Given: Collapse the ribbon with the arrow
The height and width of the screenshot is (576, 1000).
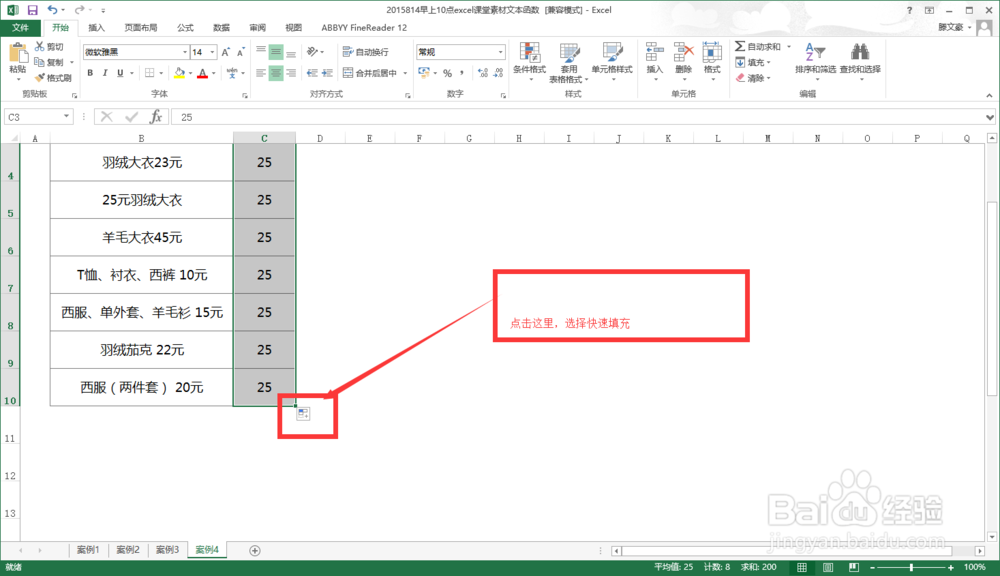Looking at the screenshot, I should (x=989, y=95).
